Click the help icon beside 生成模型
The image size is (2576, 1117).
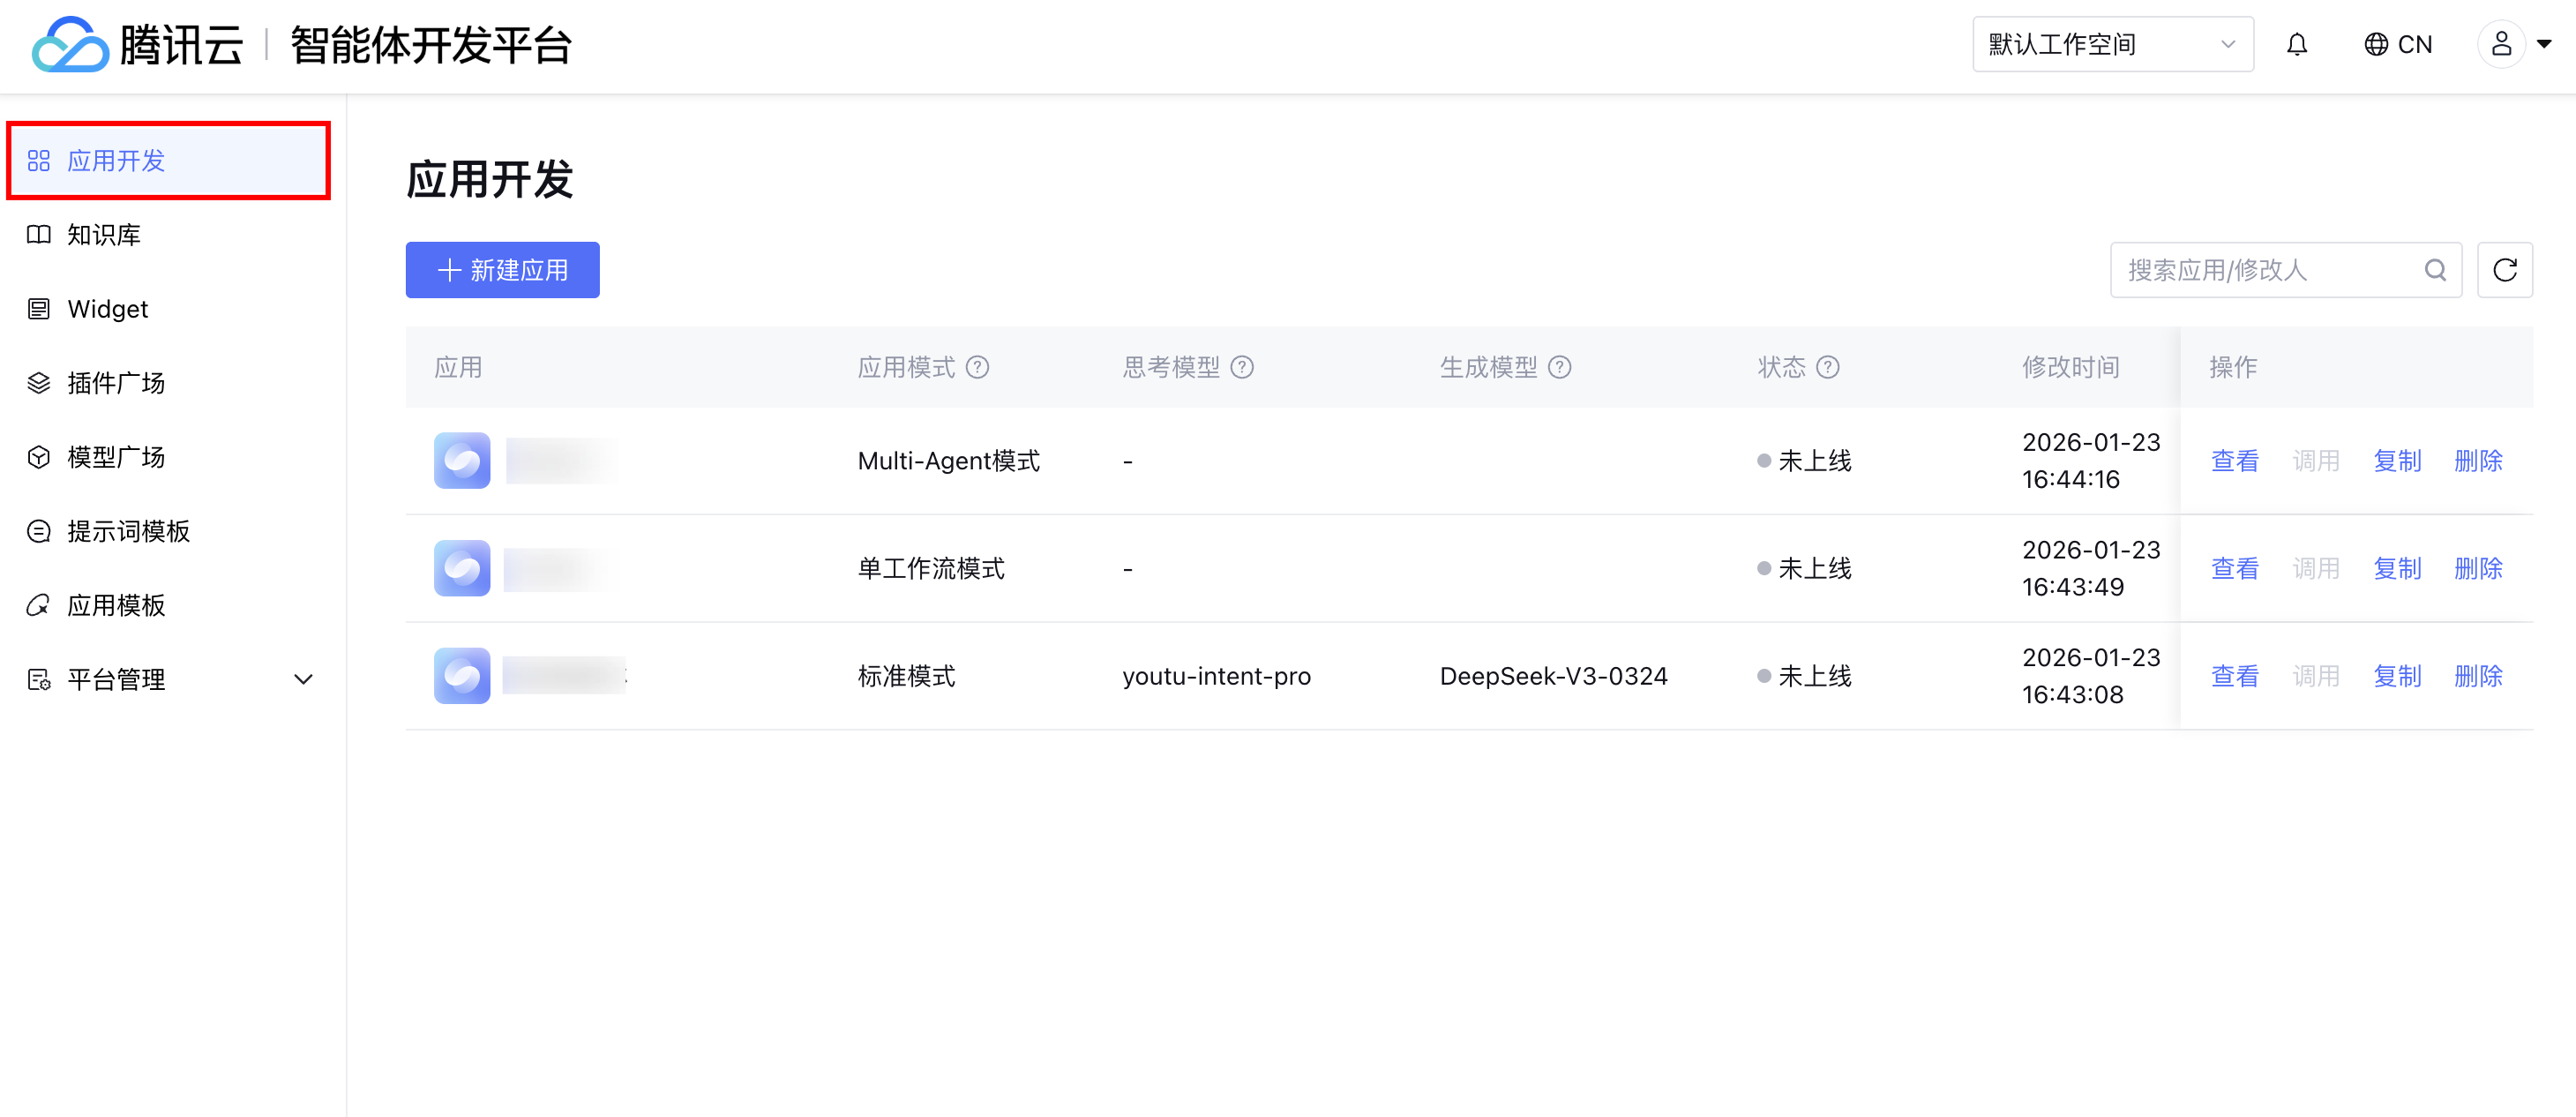point(1559,367)
